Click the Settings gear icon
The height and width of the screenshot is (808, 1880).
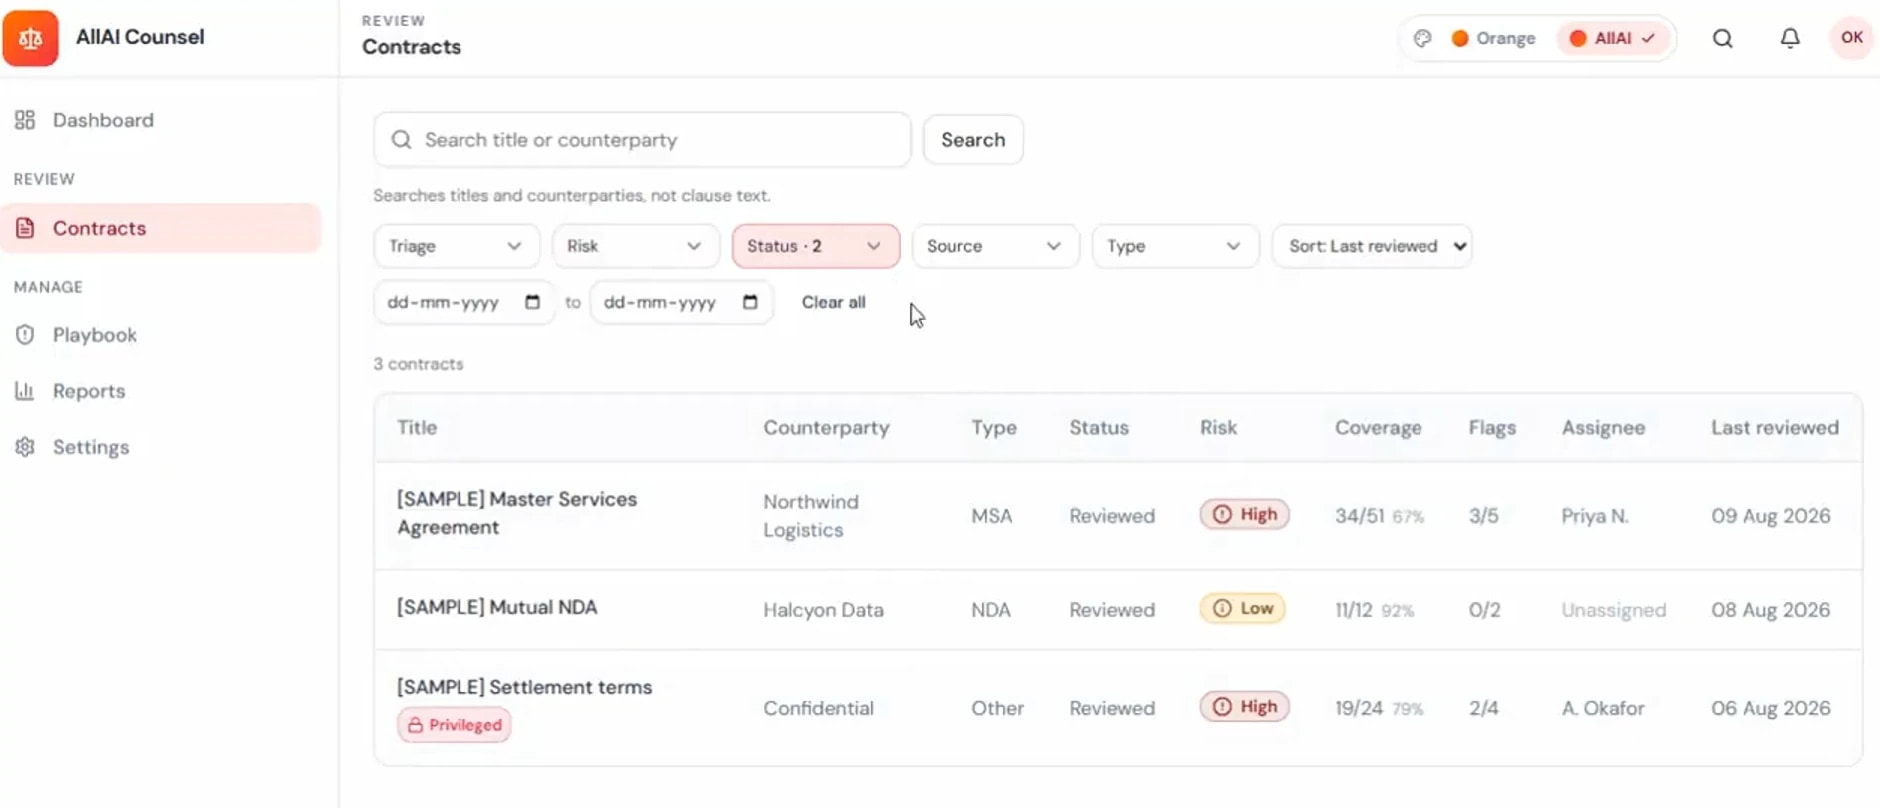point(25,447)
